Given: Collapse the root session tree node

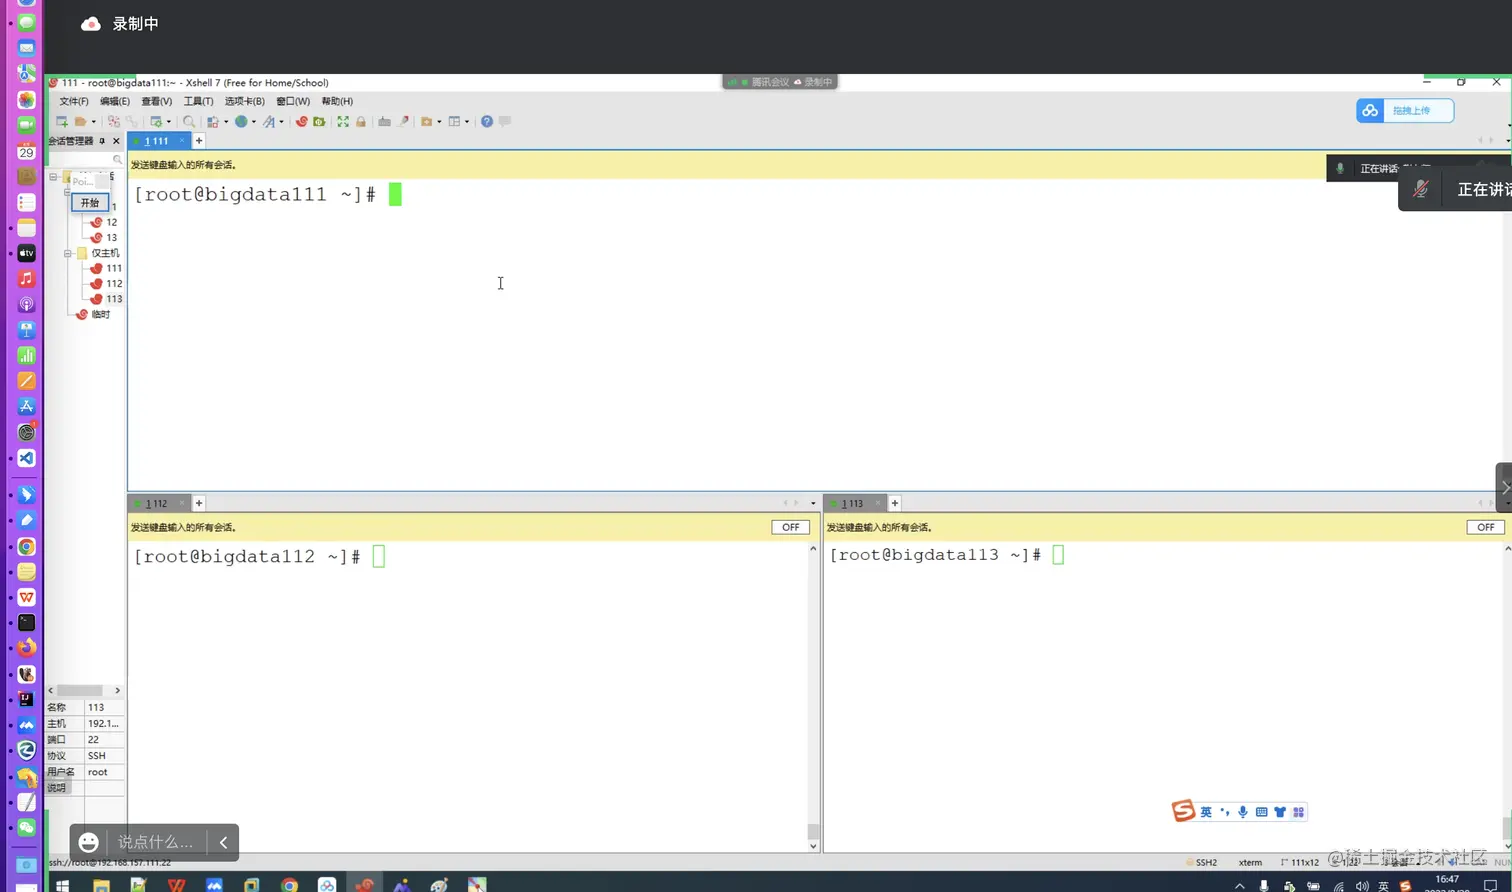Looking at the screenshot, I should (x=53, y=177).
